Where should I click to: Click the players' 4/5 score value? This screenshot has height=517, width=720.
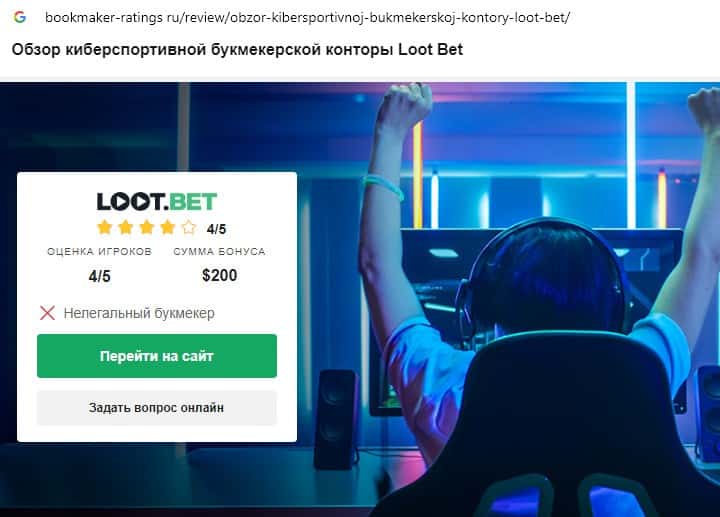pos(100,276)
